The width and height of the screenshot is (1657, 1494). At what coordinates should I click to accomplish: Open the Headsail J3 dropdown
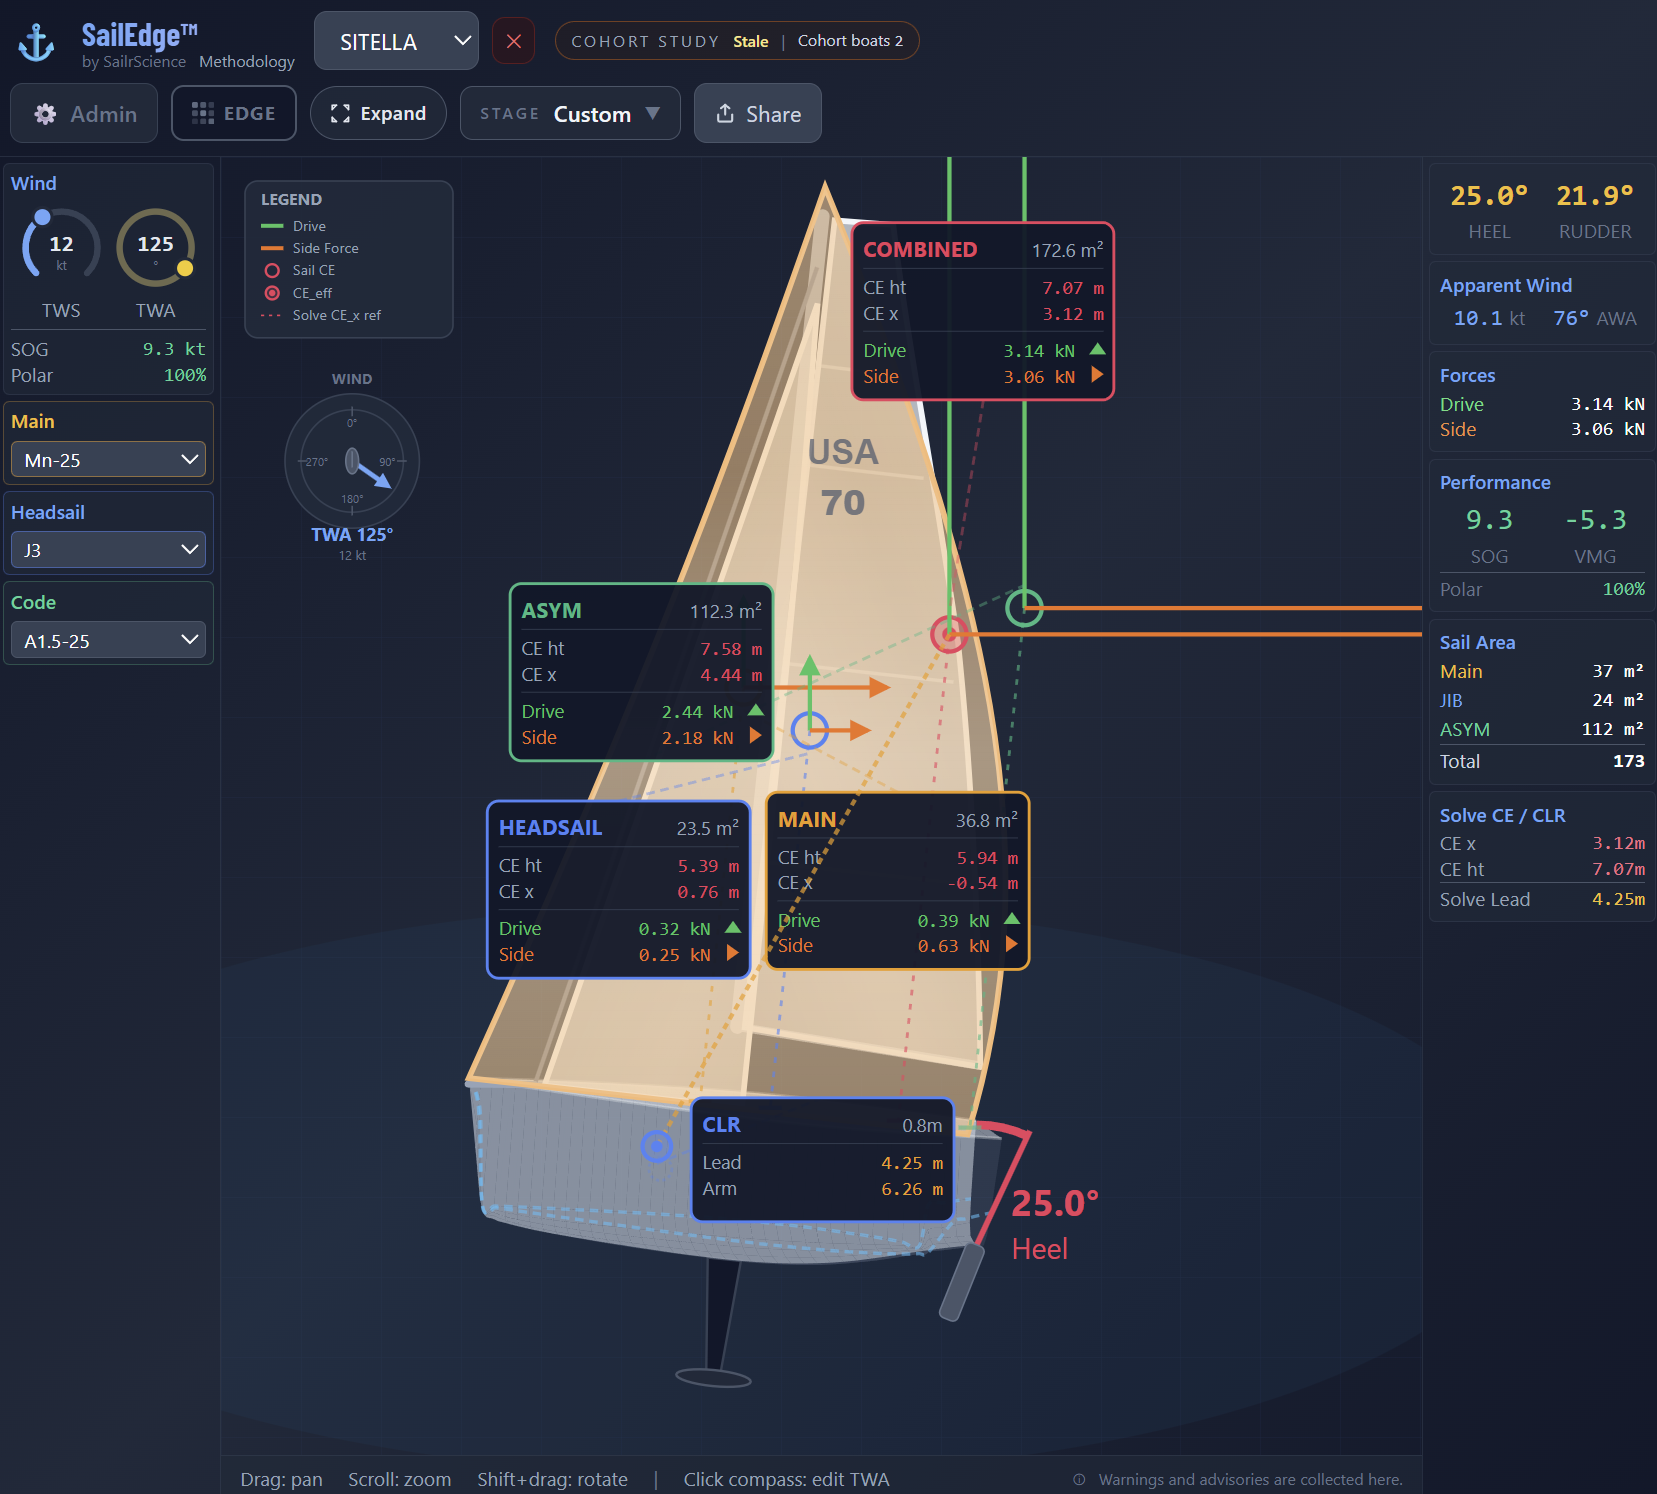[108, 549]
